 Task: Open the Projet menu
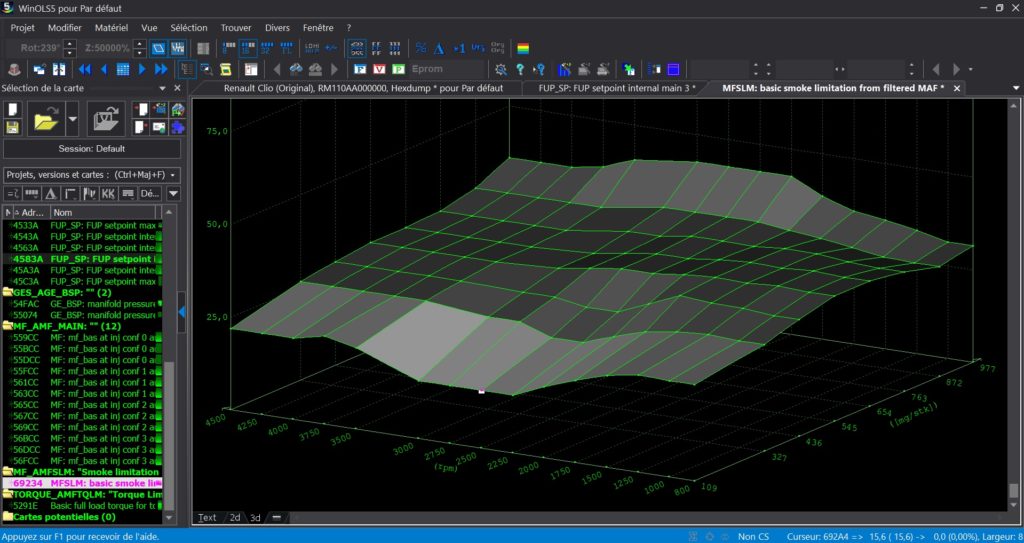(x=23, y=28)
